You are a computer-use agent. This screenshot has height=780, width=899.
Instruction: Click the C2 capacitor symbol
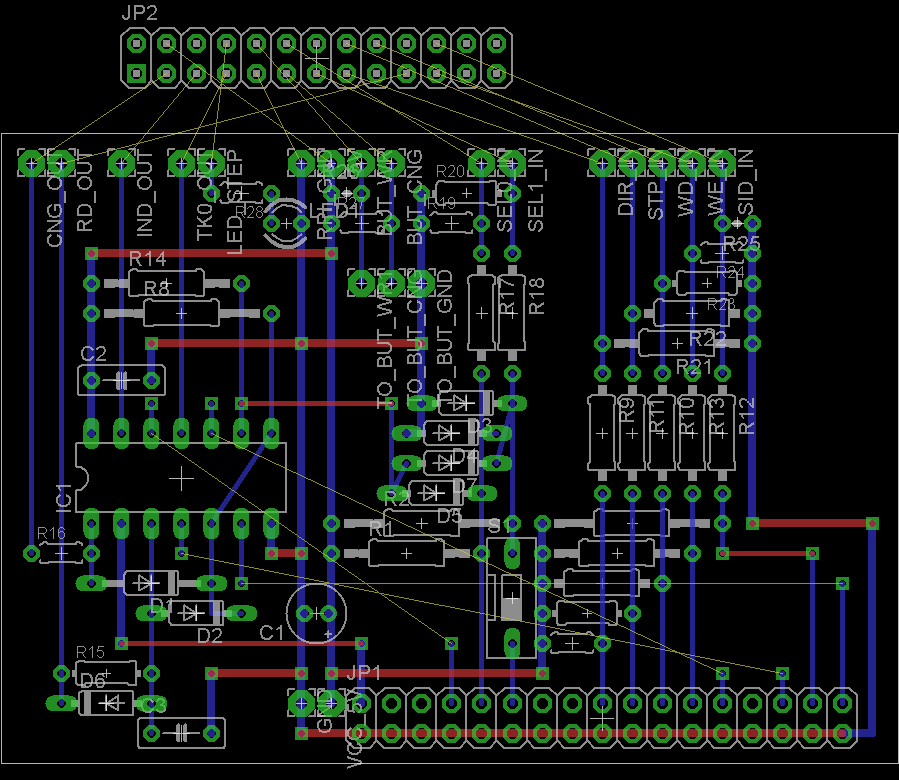(x=121, y=380)
